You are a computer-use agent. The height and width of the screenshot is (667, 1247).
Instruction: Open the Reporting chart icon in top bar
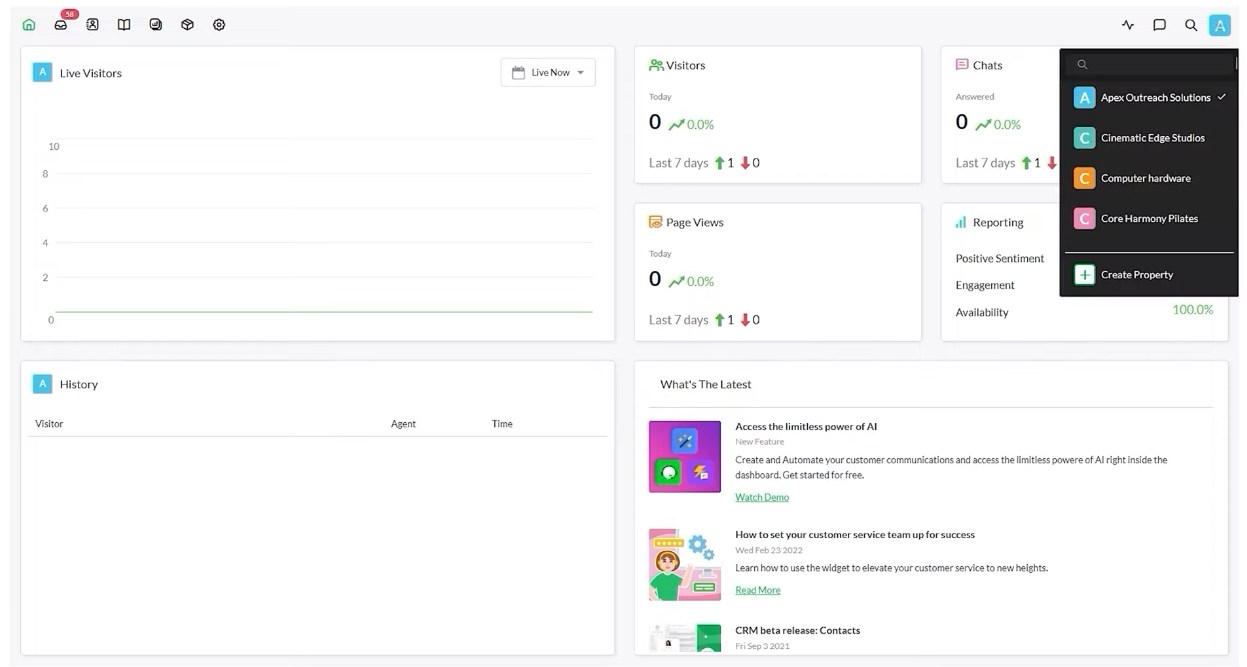pos(156,25)
